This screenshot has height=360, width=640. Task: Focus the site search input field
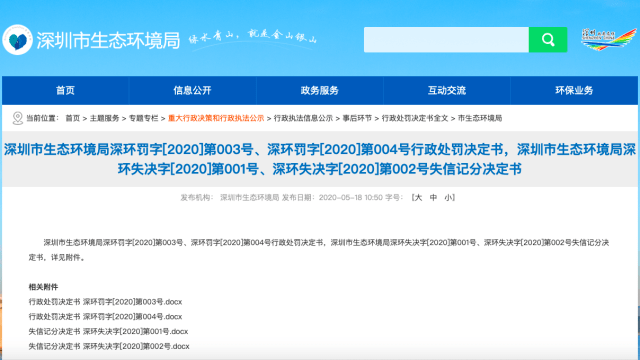tap(447, 40)
